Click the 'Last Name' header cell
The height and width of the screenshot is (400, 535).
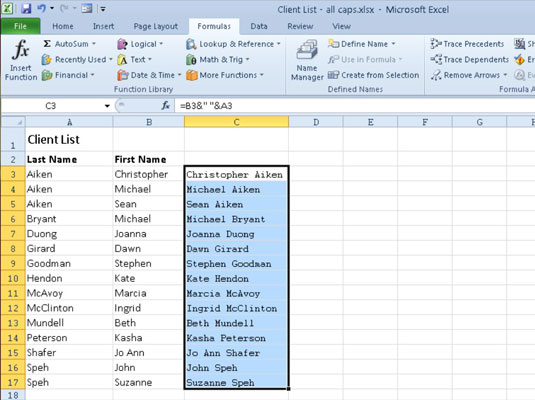(69, 159)
